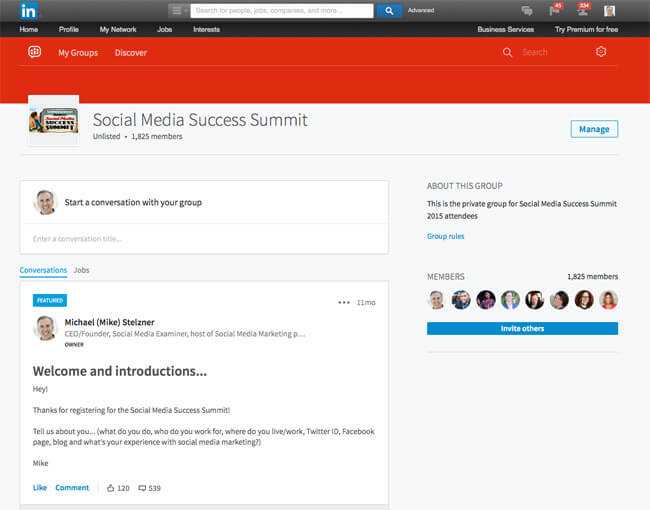Click the Groups icon in red banner
The width and height of the screenshot is (650, 510).
click(35, 52)
